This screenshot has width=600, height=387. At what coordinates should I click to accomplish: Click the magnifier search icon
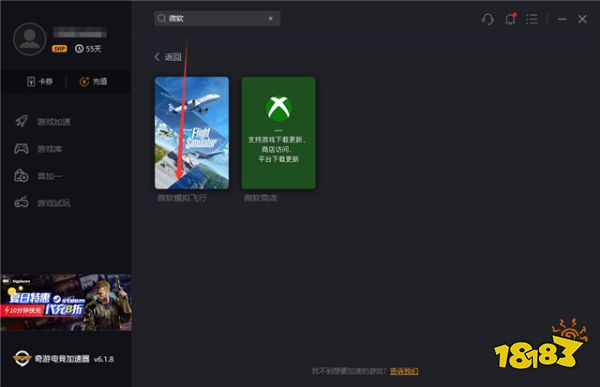click(x=161, y=18)
